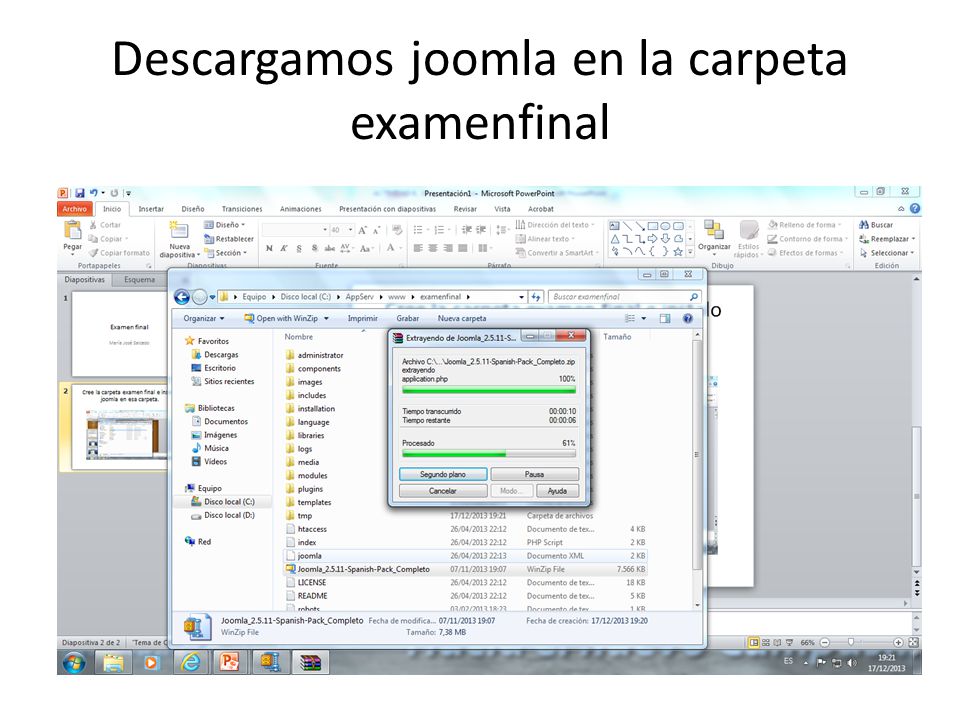
Task: Open the Open with WinZip dropdown arrow
Action: pyautogui.click(x=326, y=319)
